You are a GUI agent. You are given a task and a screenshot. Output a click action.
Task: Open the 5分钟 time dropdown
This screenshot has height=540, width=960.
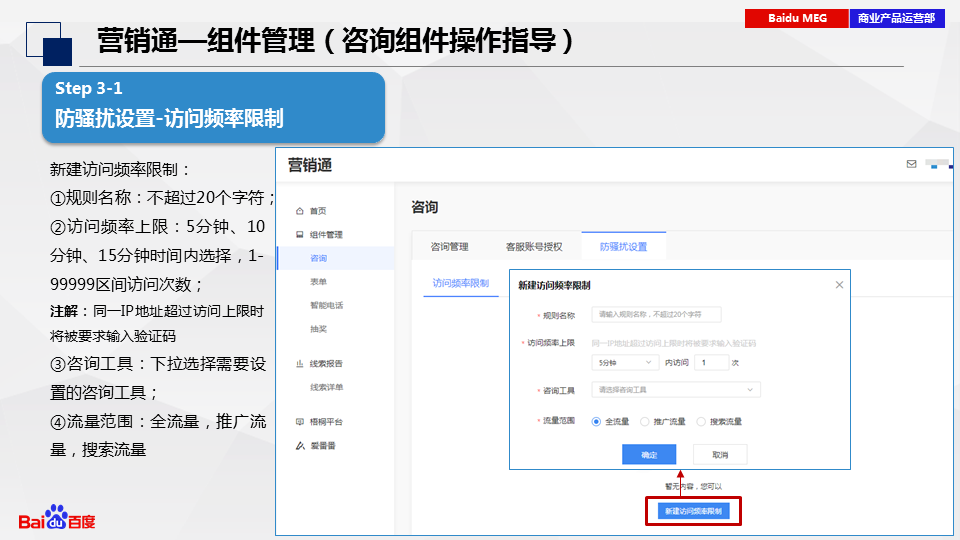(x=625, y=362)
